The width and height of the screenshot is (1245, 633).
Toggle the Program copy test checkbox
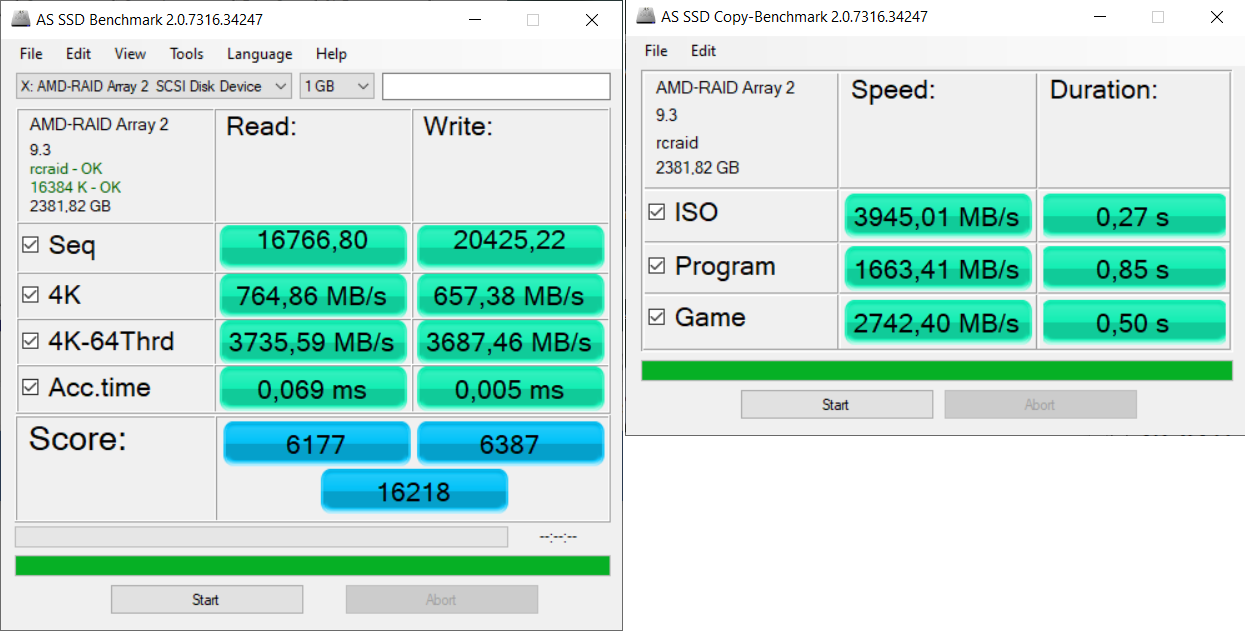(x=656, y=266)
